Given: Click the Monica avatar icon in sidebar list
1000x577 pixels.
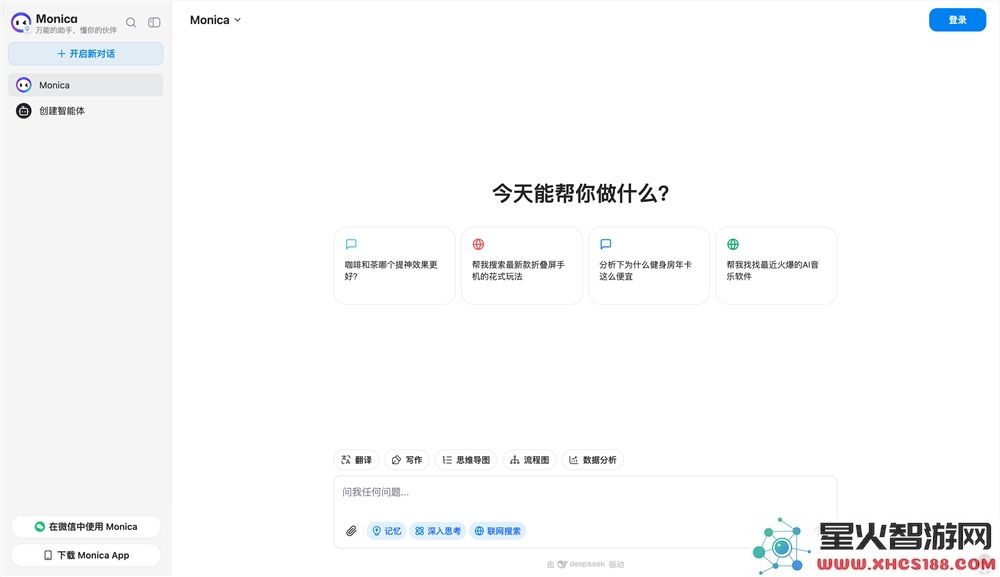Looking at the screenshot, I should tap(24, 85).
